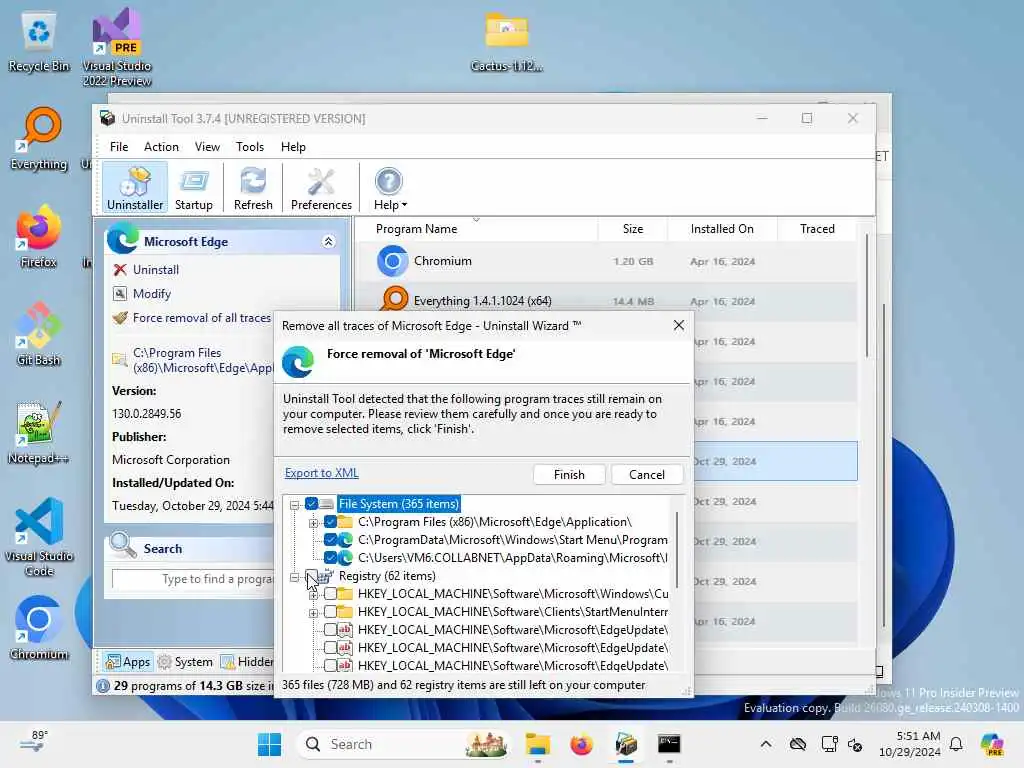This screenshot has height=768, width=1024.
Task: Sort by the Program Name column
Action: [x=416, y=229]
